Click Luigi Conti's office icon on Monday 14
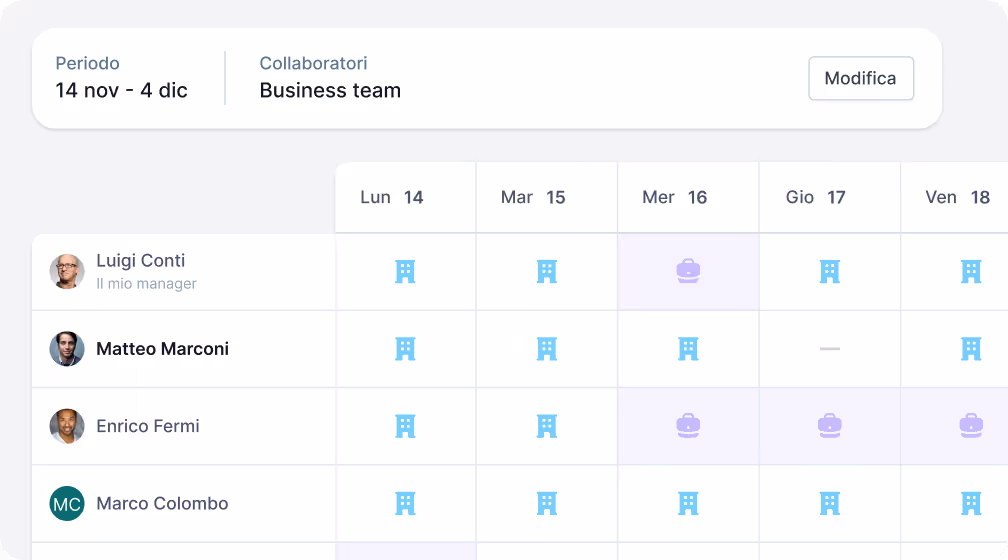The height and width of the screenshot is (560, 1008). pos(405,271)
